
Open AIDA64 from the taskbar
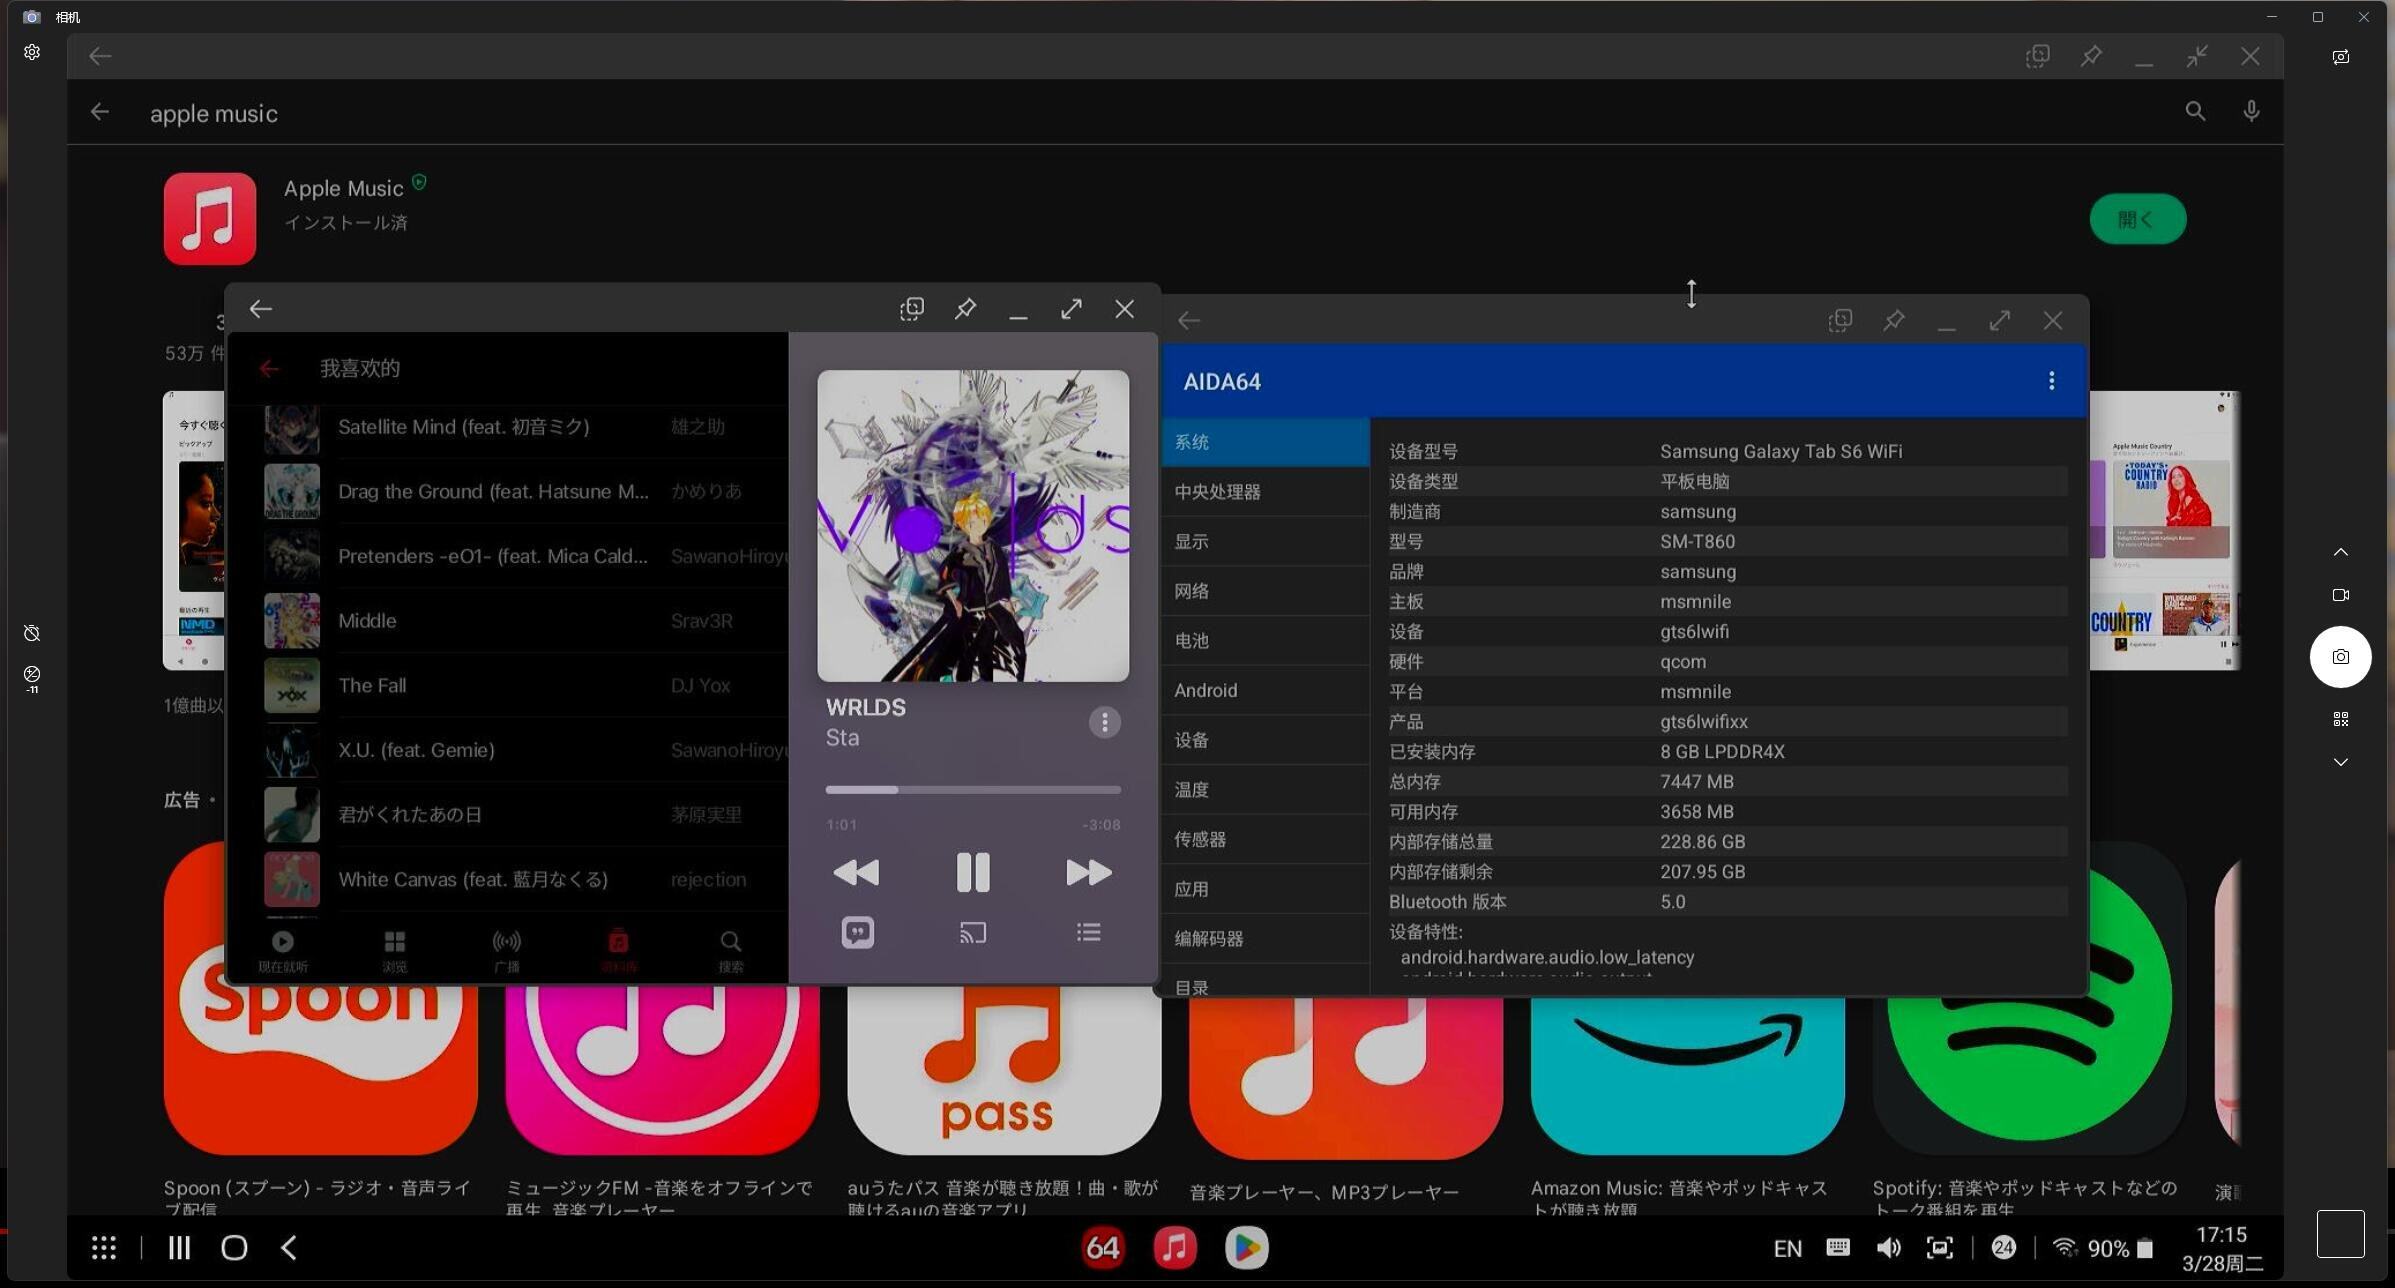tap(1102, 1248)
